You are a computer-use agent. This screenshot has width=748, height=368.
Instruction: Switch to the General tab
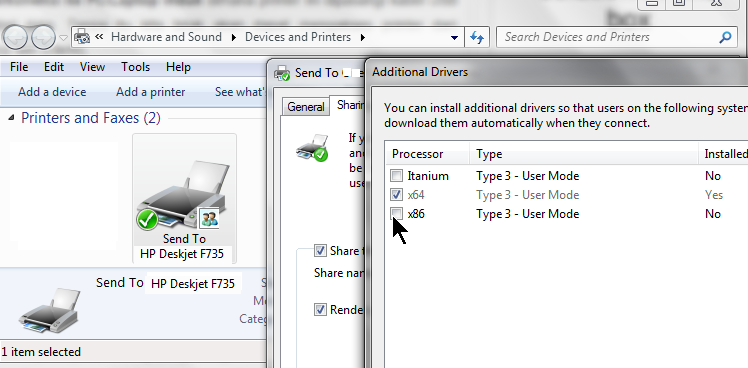pos(306,107)
